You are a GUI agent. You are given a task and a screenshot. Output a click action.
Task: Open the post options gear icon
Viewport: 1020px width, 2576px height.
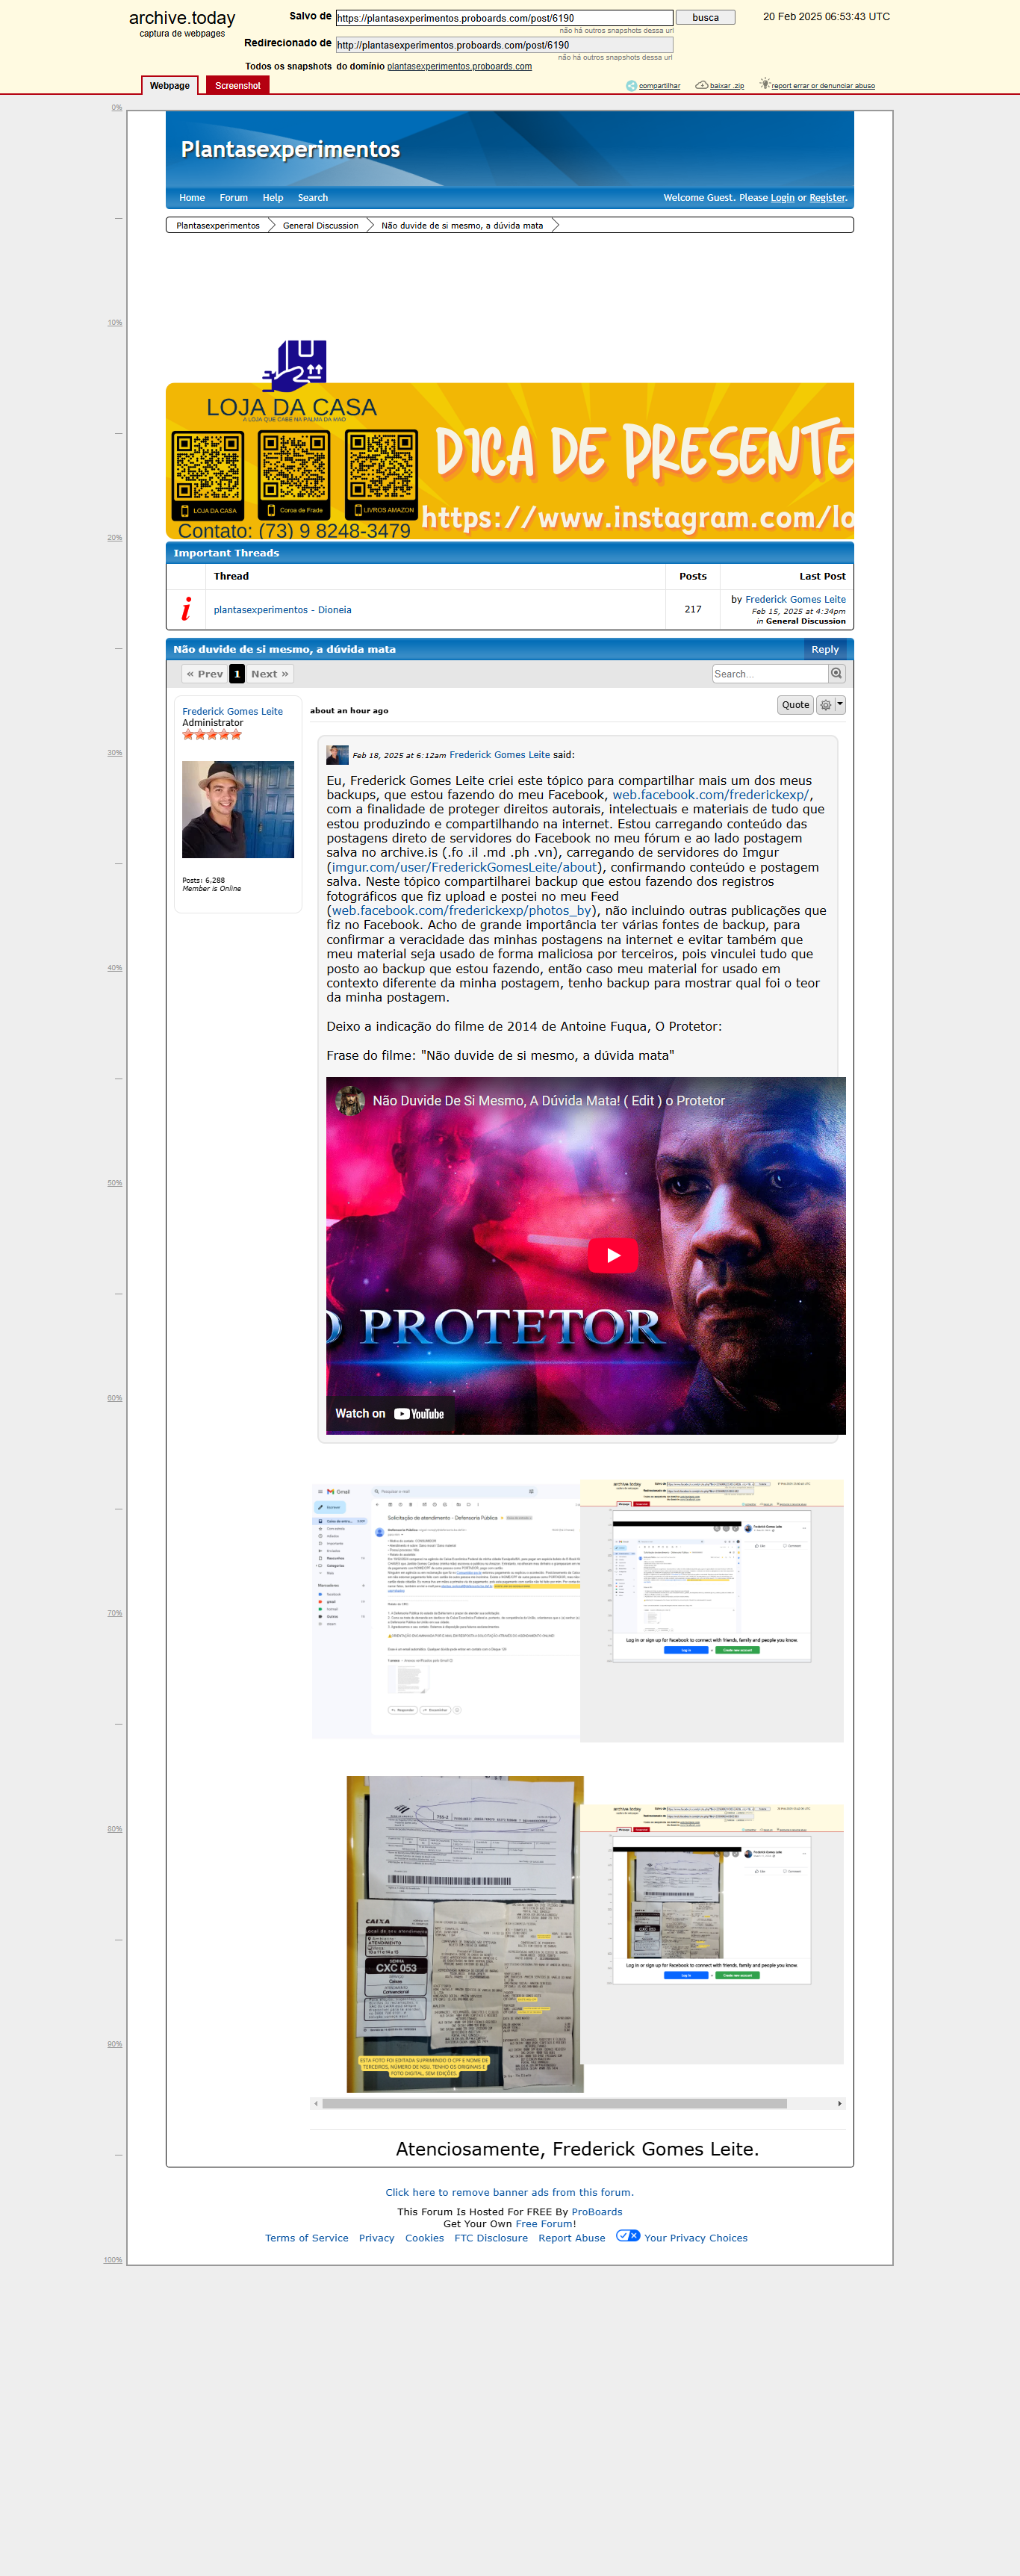click(825, 705)
